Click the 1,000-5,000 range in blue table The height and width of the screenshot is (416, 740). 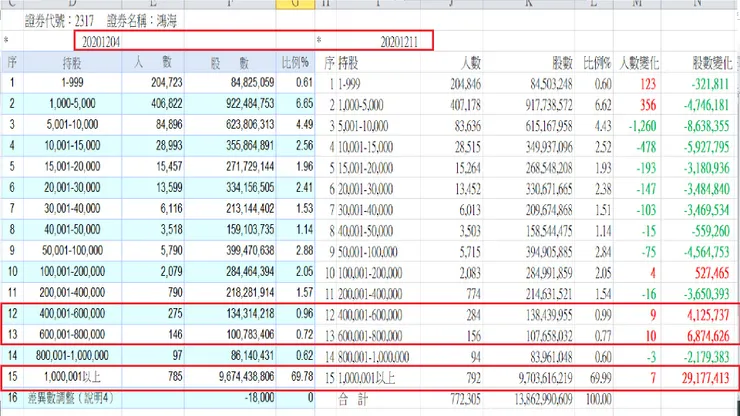(x=72, y=103)
